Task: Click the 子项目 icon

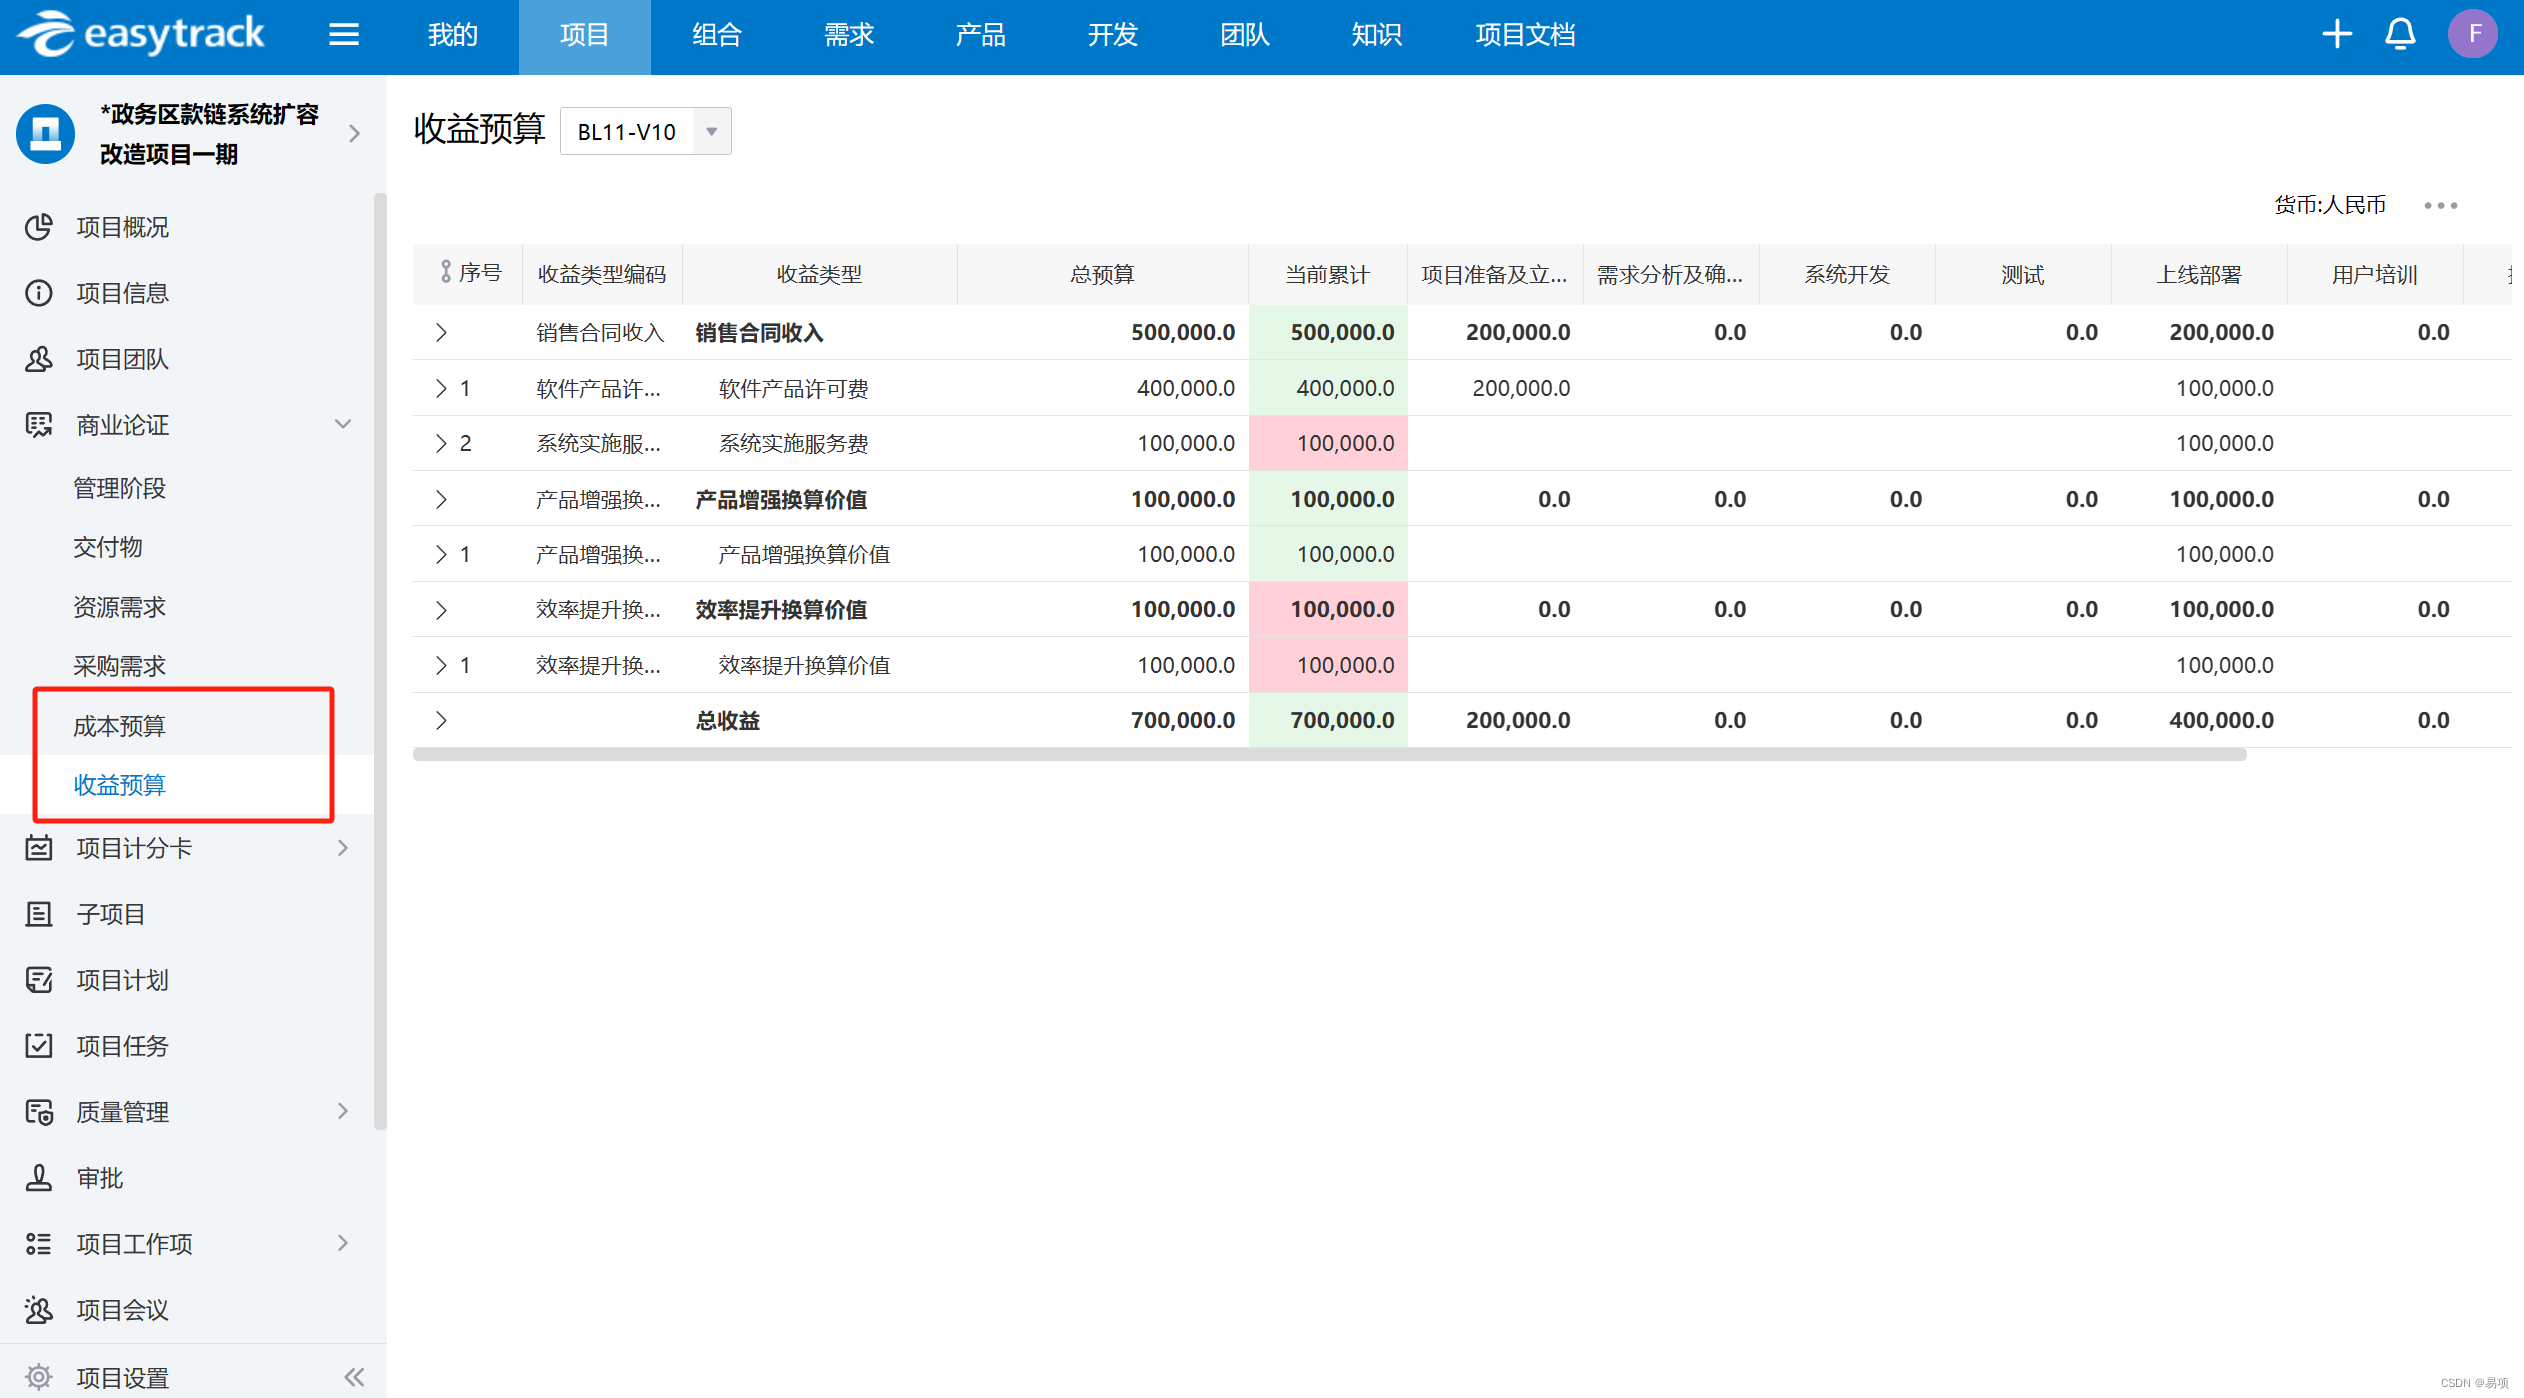Action: pos(39,914)
